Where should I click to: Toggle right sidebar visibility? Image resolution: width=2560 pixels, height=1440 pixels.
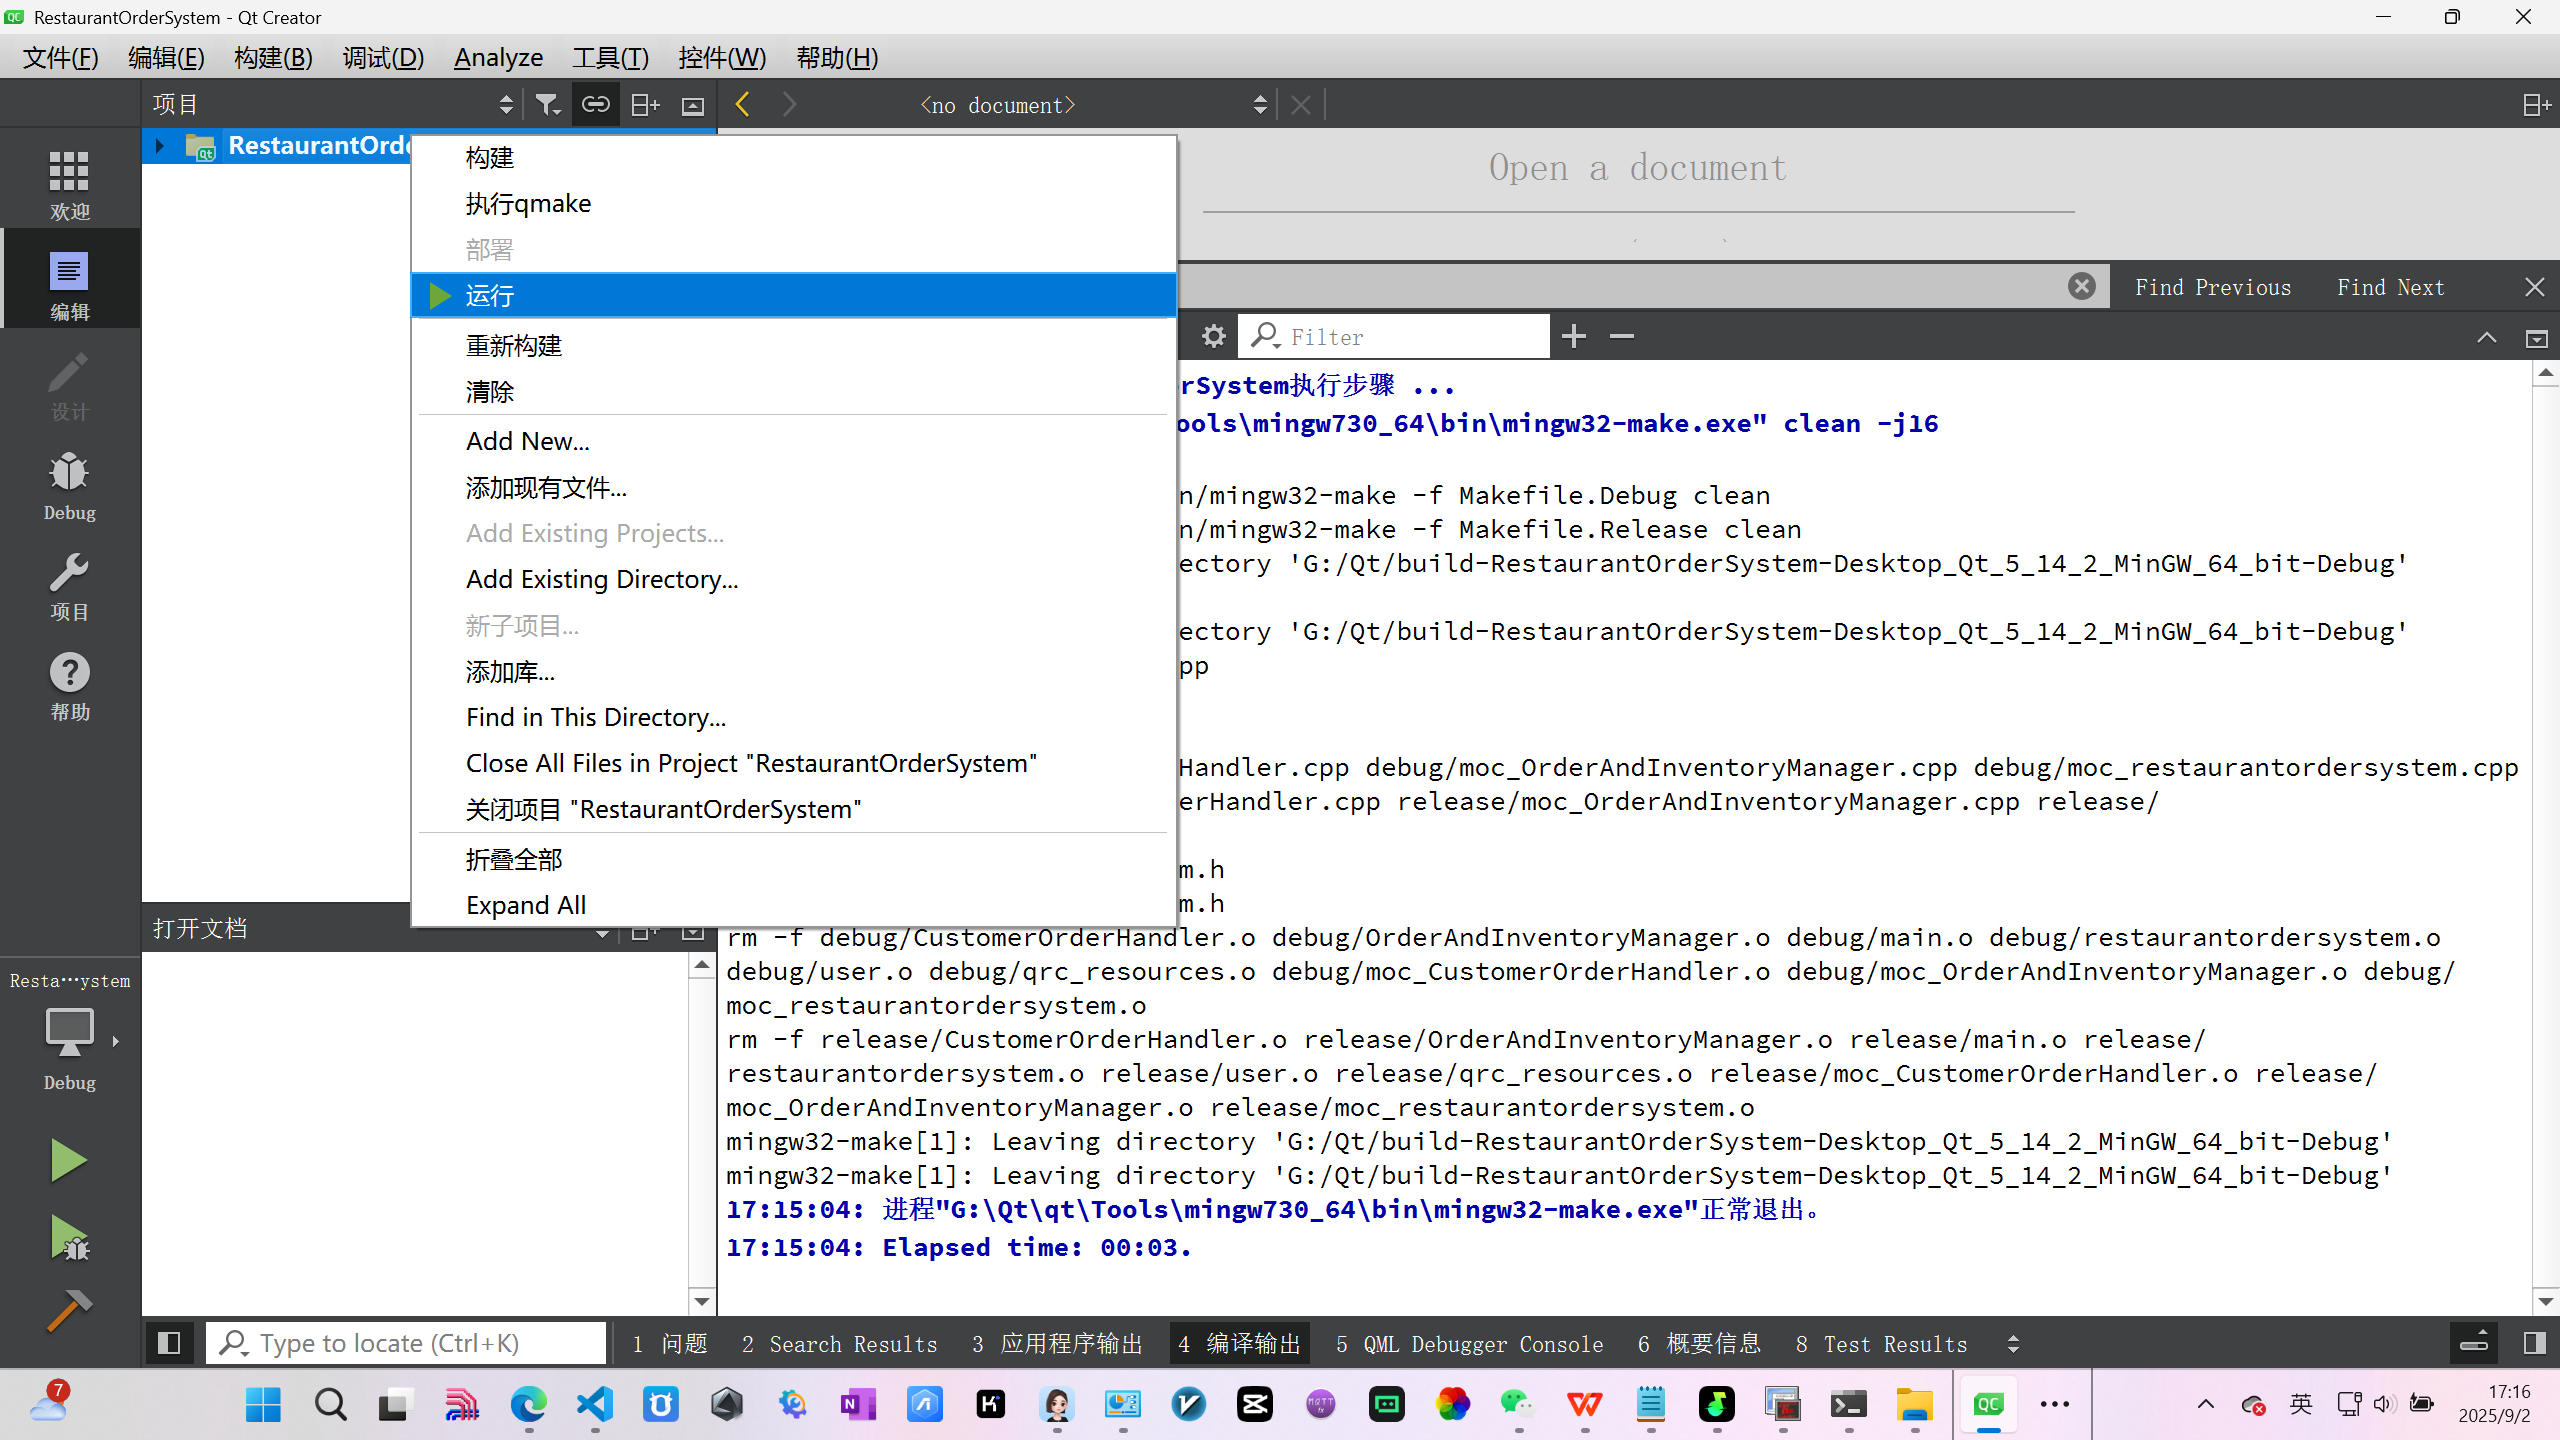[x=2534, y=1343]
